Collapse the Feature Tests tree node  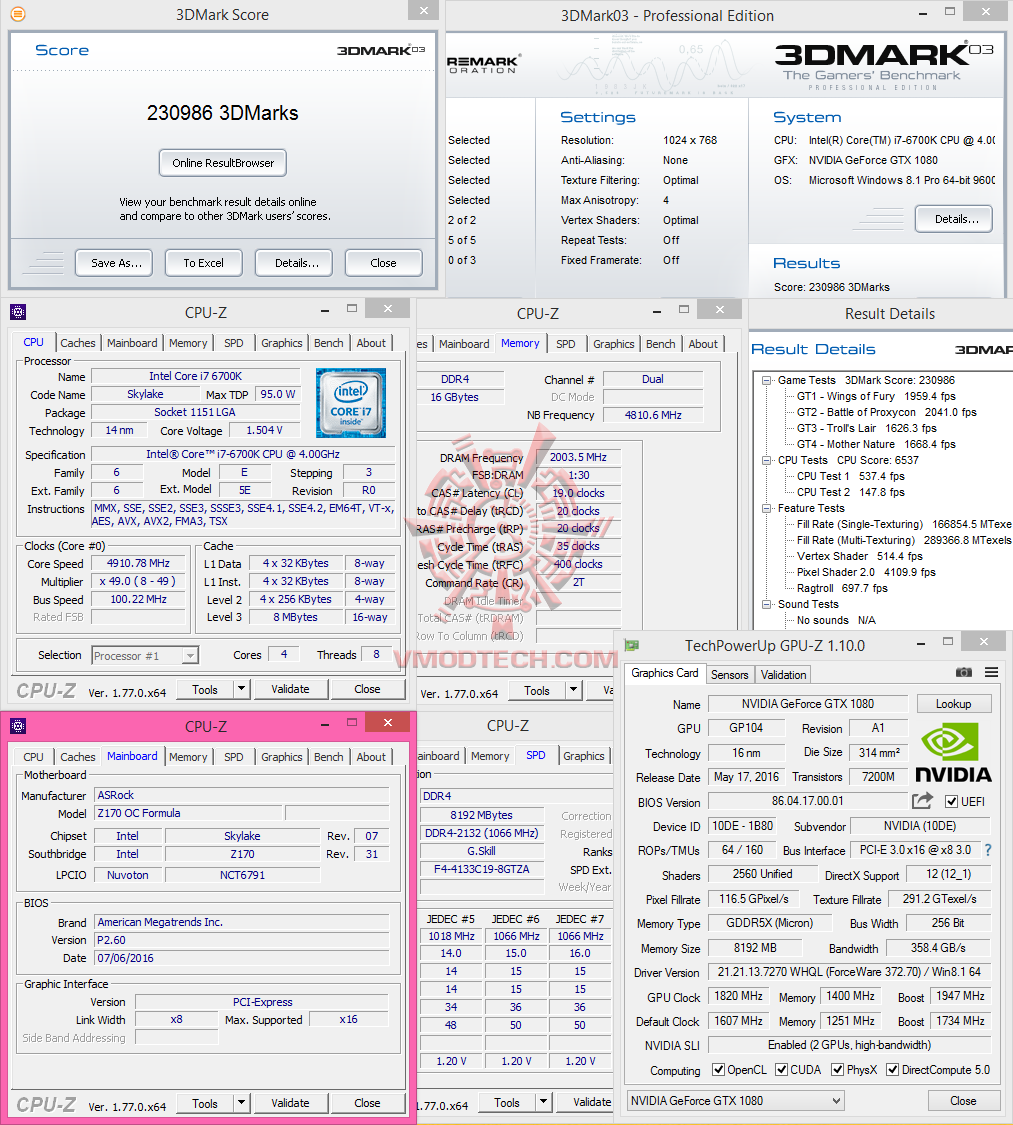point(767,508)
